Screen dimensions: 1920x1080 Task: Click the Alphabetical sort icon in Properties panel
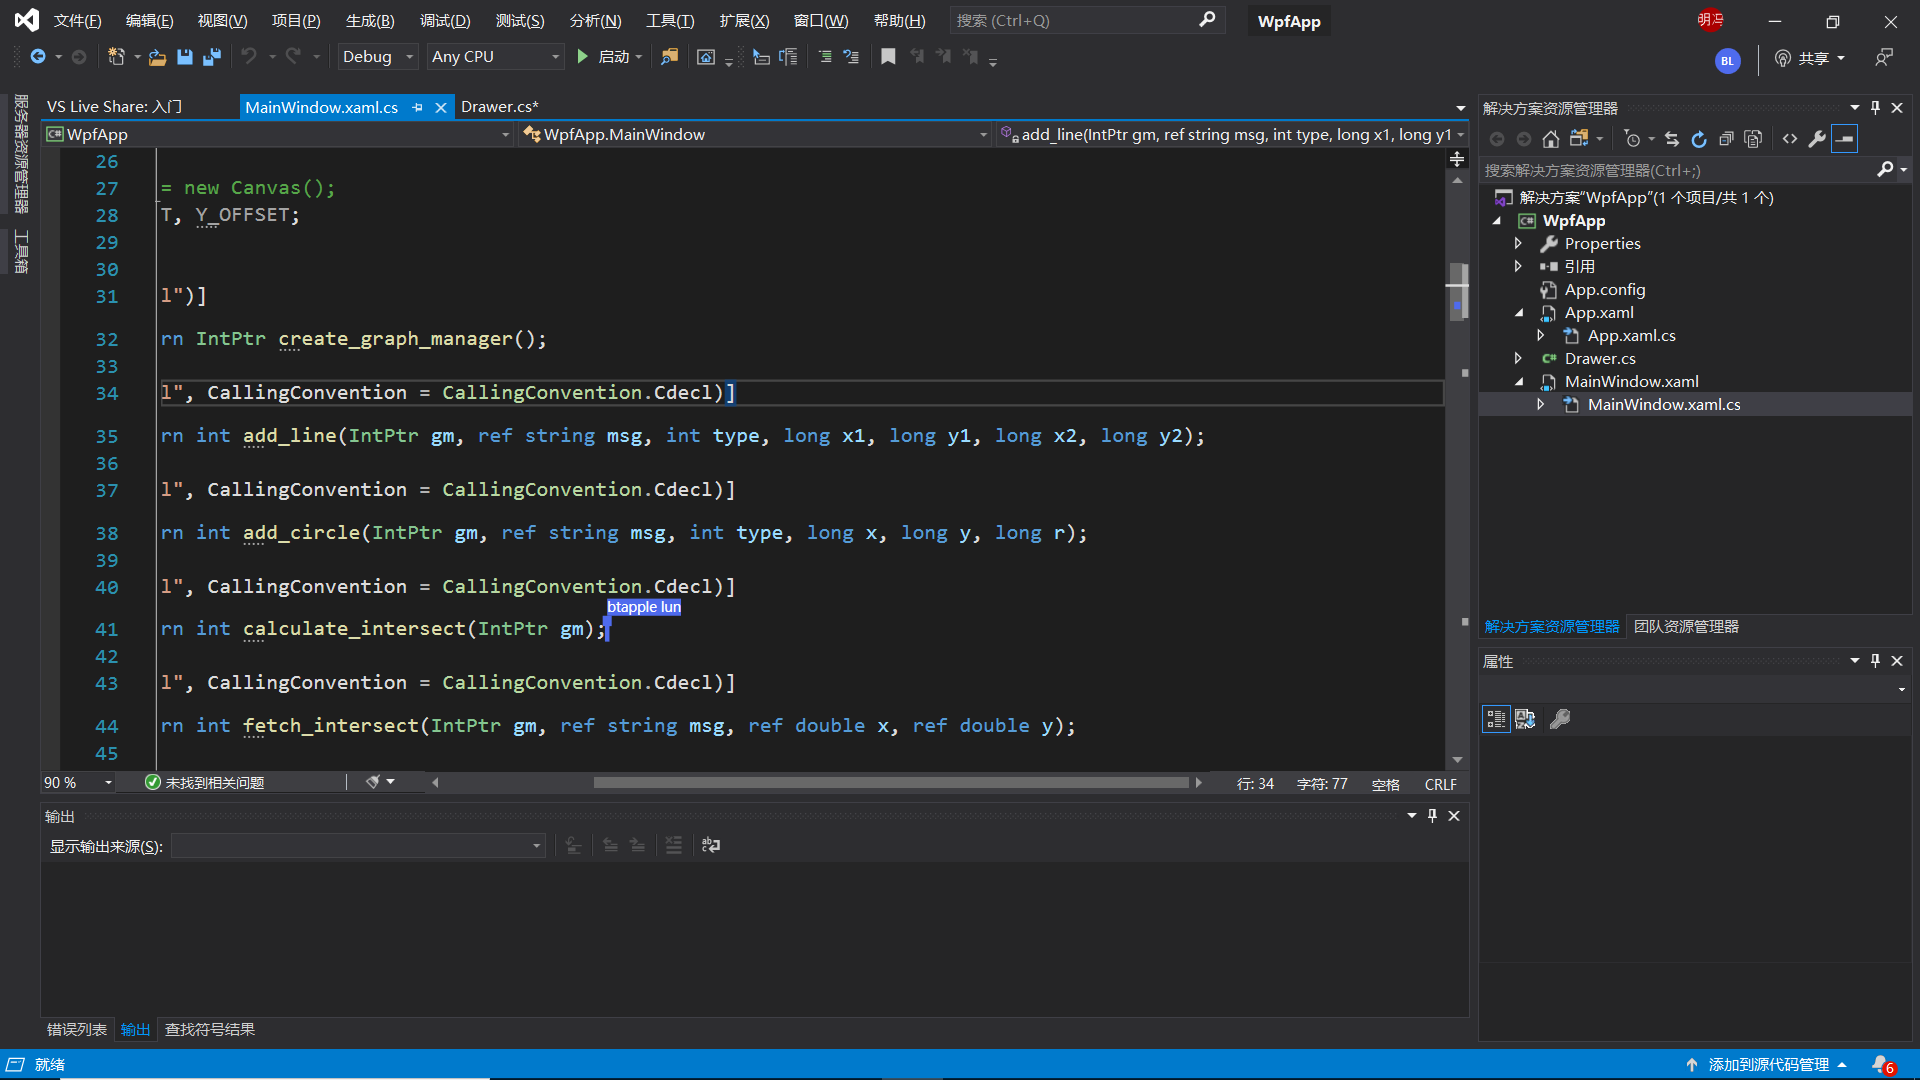1525,719
